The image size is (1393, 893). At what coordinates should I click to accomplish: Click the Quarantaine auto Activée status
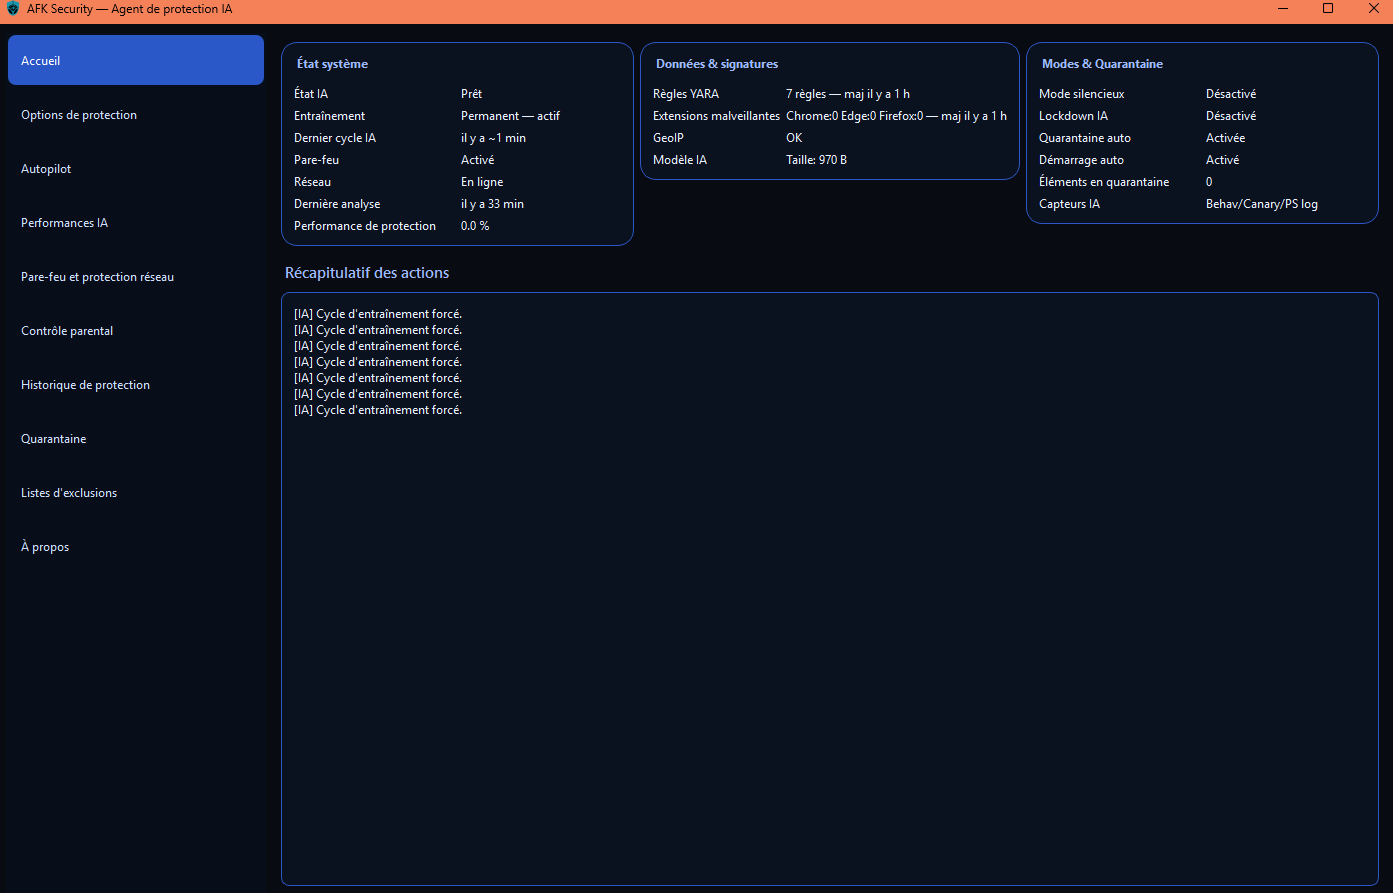point(1225,138)
